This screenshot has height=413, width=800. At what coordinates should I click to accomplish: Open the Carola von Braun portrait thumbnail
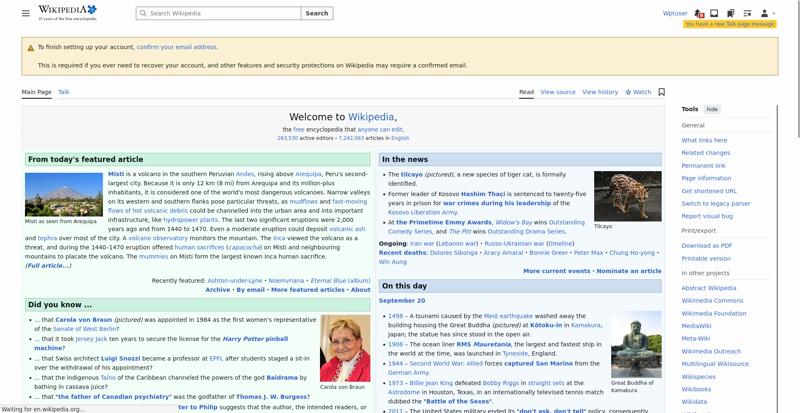click(x=345, y=348)
